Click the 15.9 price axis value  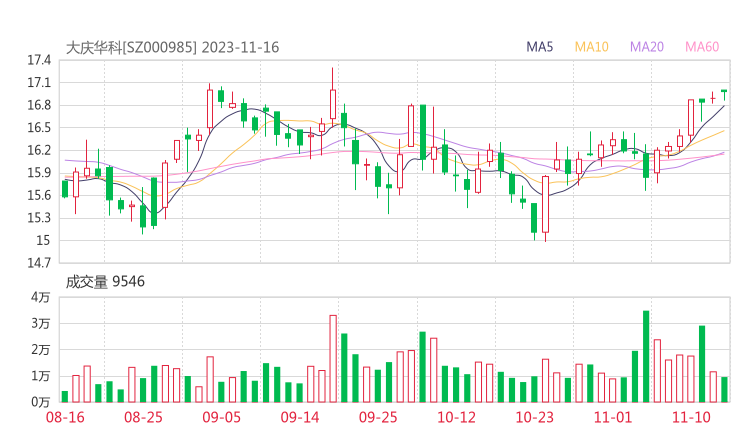tap(39, 173)
